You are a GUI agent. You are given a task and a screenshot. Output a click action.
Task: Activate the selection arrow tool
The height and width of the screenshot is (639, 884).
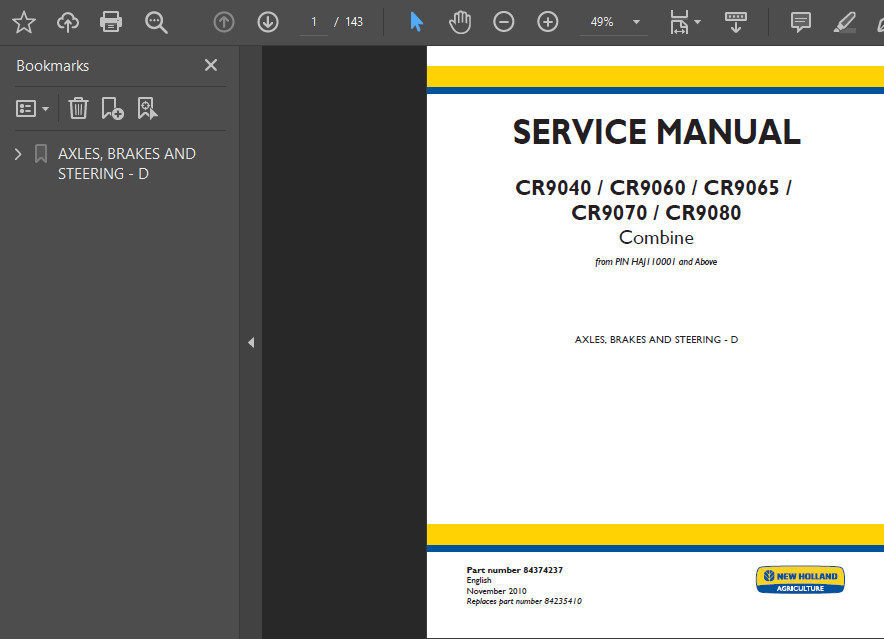click(x=417, y=22)
